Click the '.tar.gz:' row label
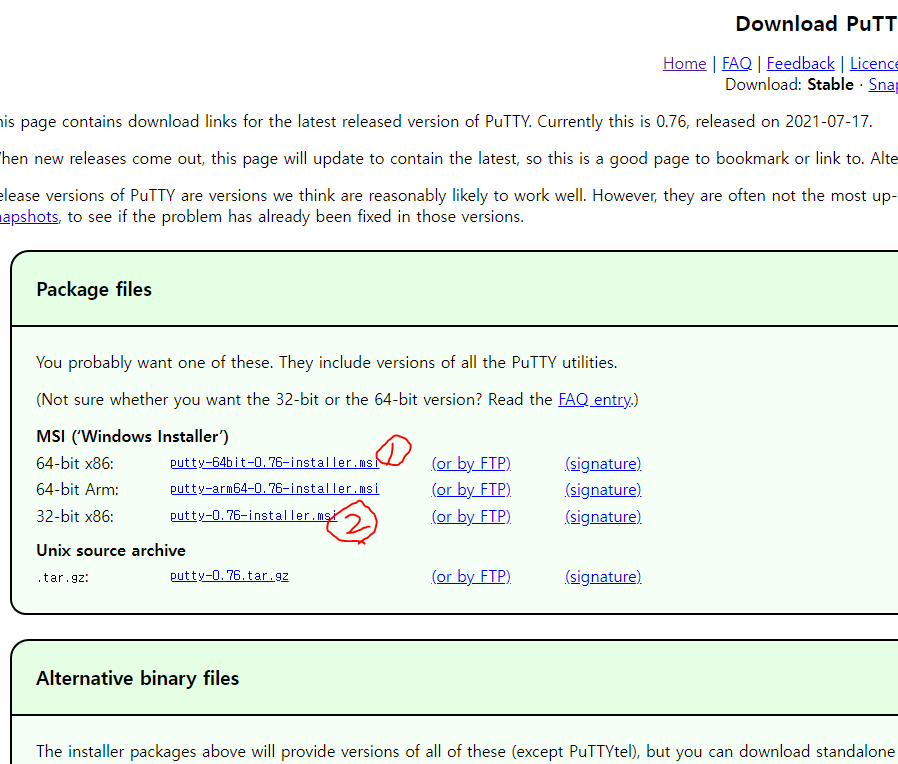The width and height of the screenshot is (898, 764). [x=62, y=578]
